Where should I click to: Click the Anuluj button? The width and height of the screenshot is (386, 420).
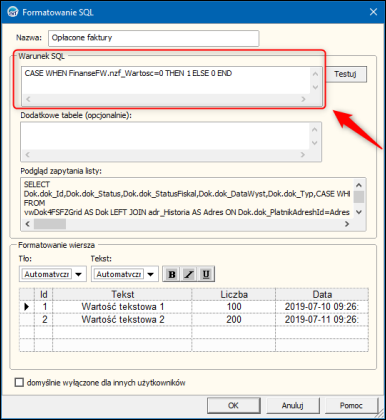coord(292,405)
